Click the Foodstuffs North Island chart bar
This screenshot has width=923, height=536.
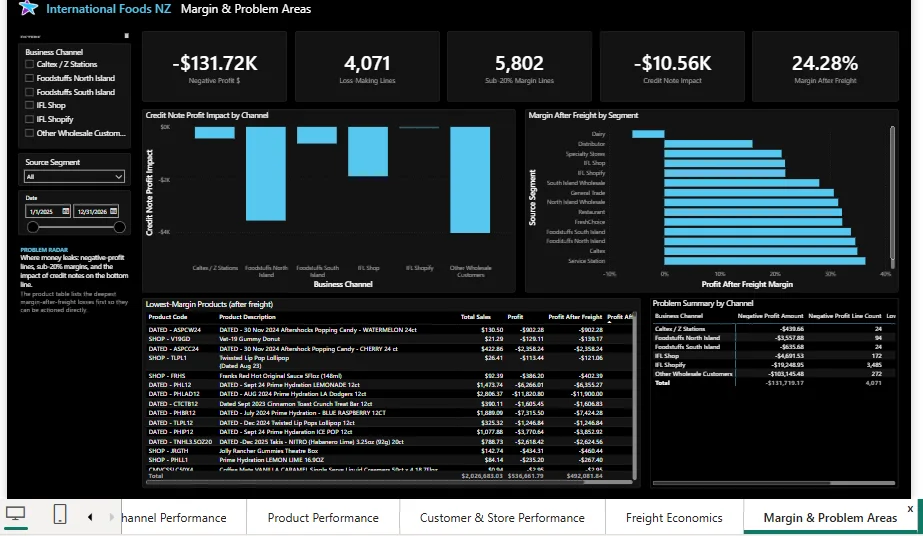click(265, 174)
